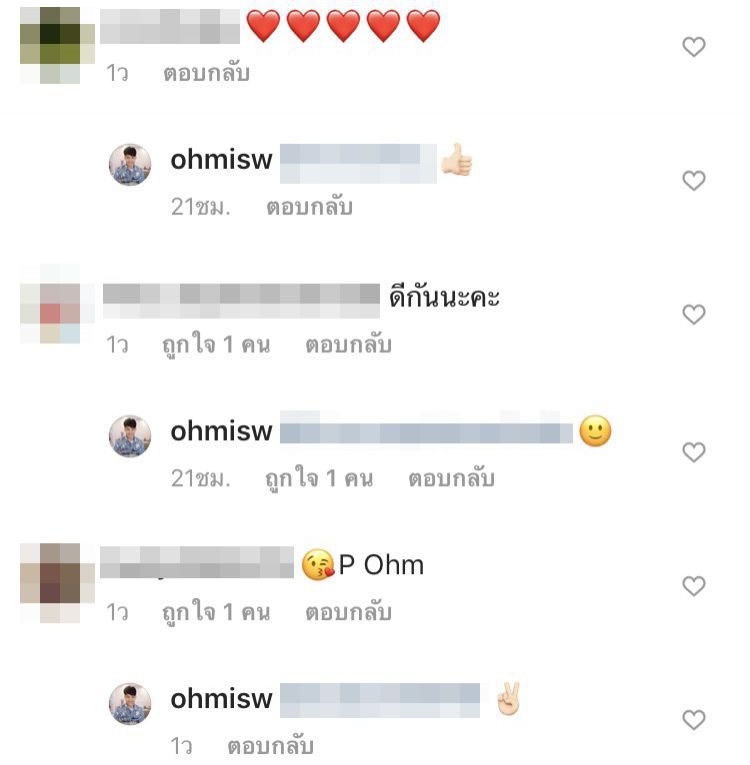Like the P Ohm comment
Screen dimensions: 750x765
point(693,586)
